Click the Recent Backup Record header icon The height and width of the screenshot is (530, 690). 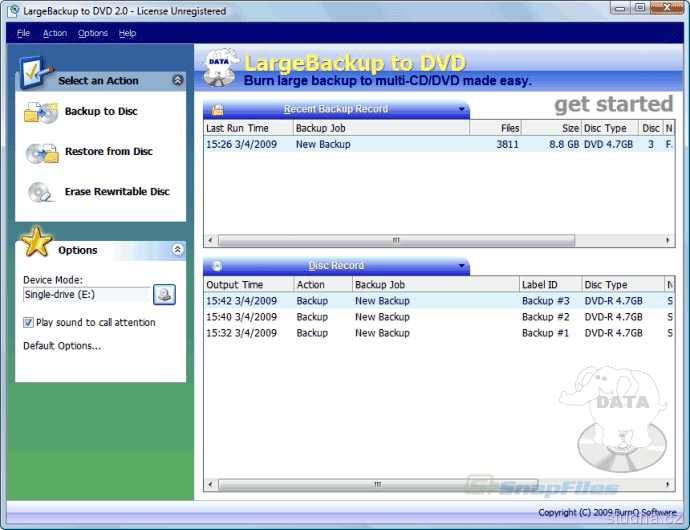(x=217, y=109)
